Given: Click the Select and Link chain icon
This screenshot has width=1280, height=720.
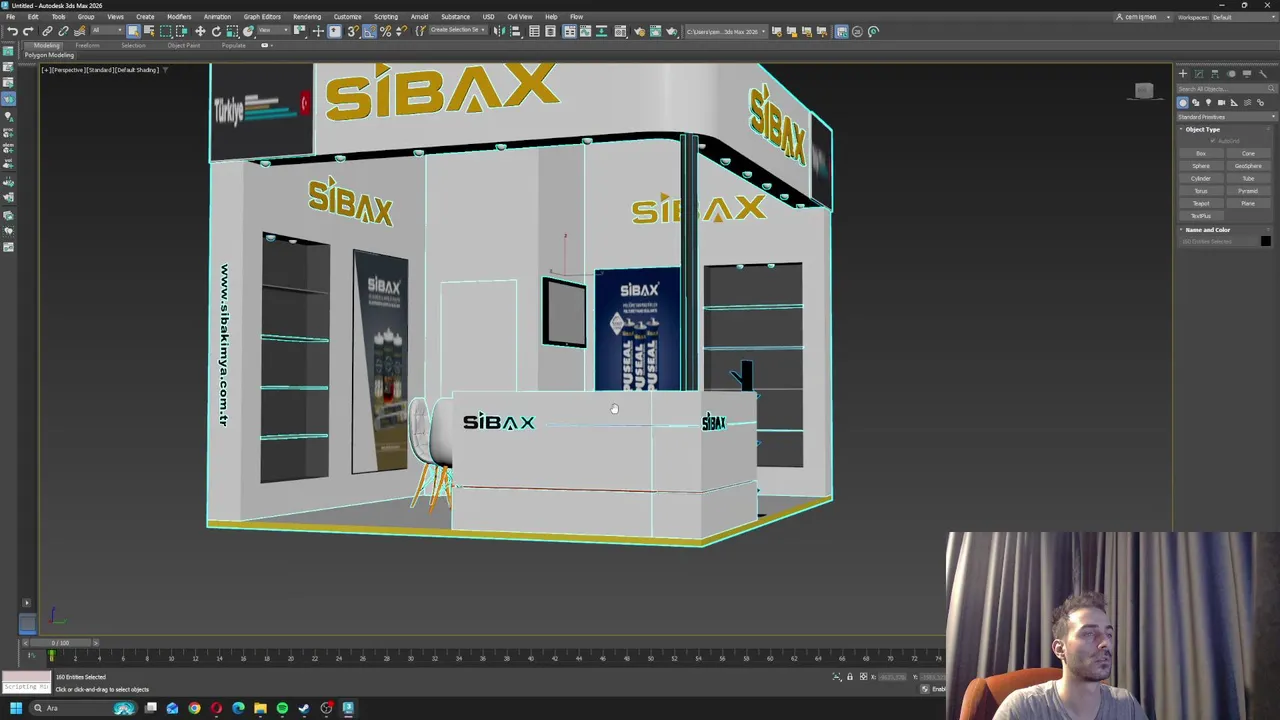Looking at the screenshot, I should point(47,32).
